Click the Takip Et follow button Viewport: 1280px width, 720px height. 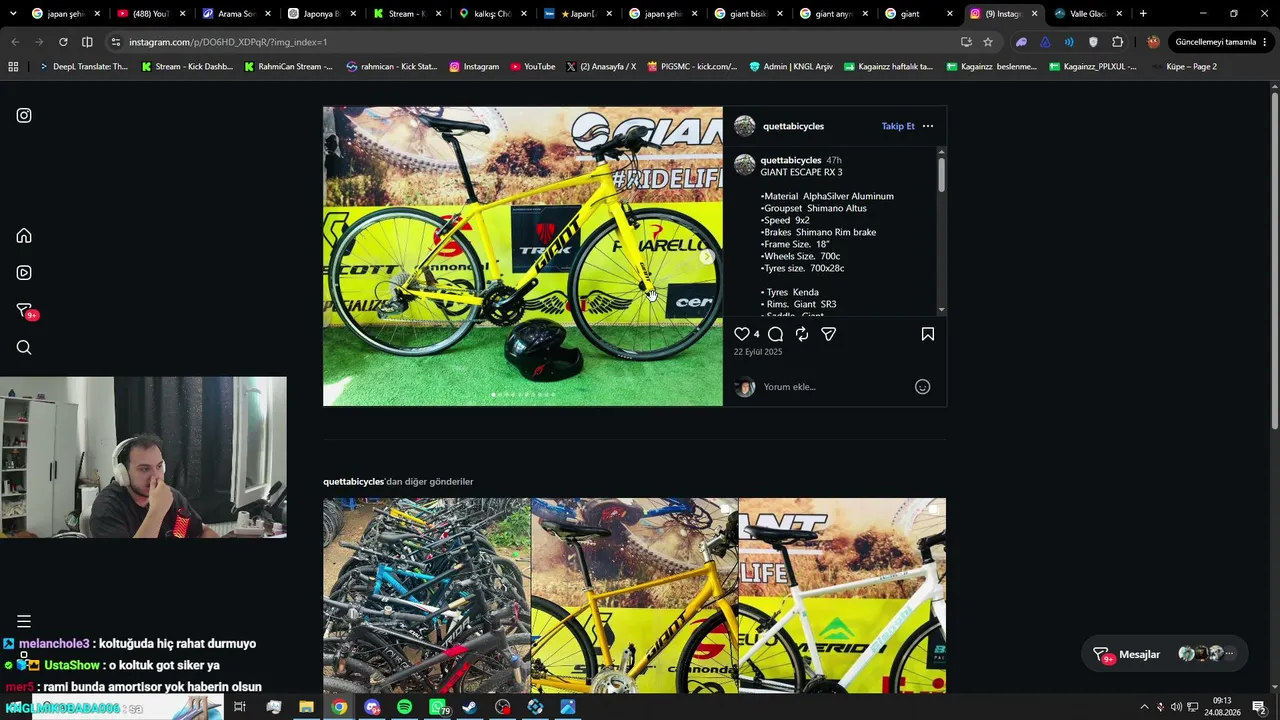898,126
